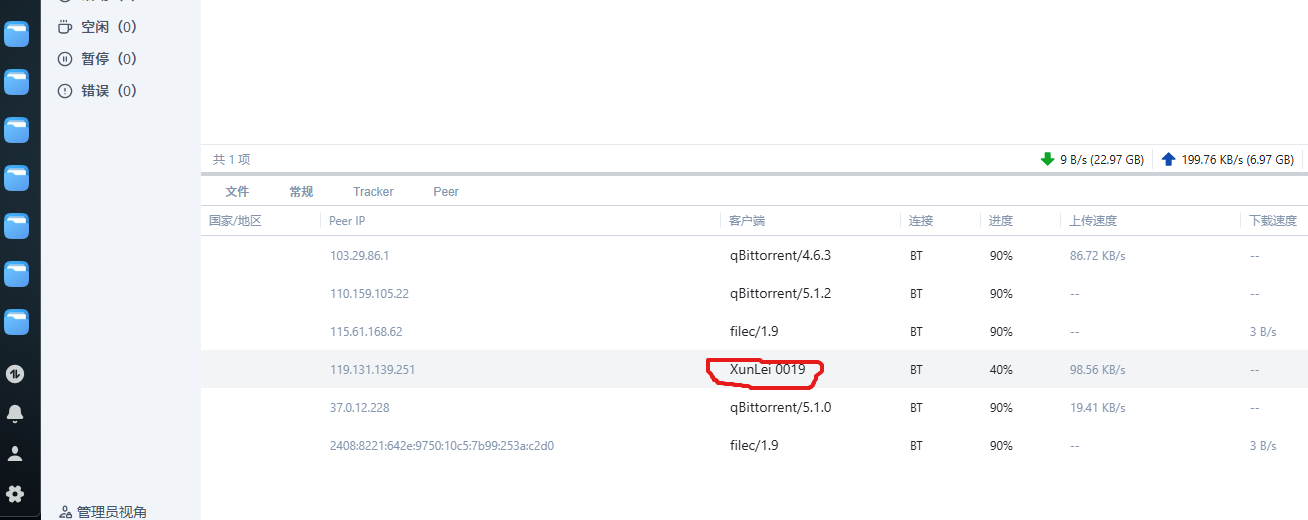Switch to the Tracker tab
The width and height of the screenshot is (1308, 520).
click(373, 191)
